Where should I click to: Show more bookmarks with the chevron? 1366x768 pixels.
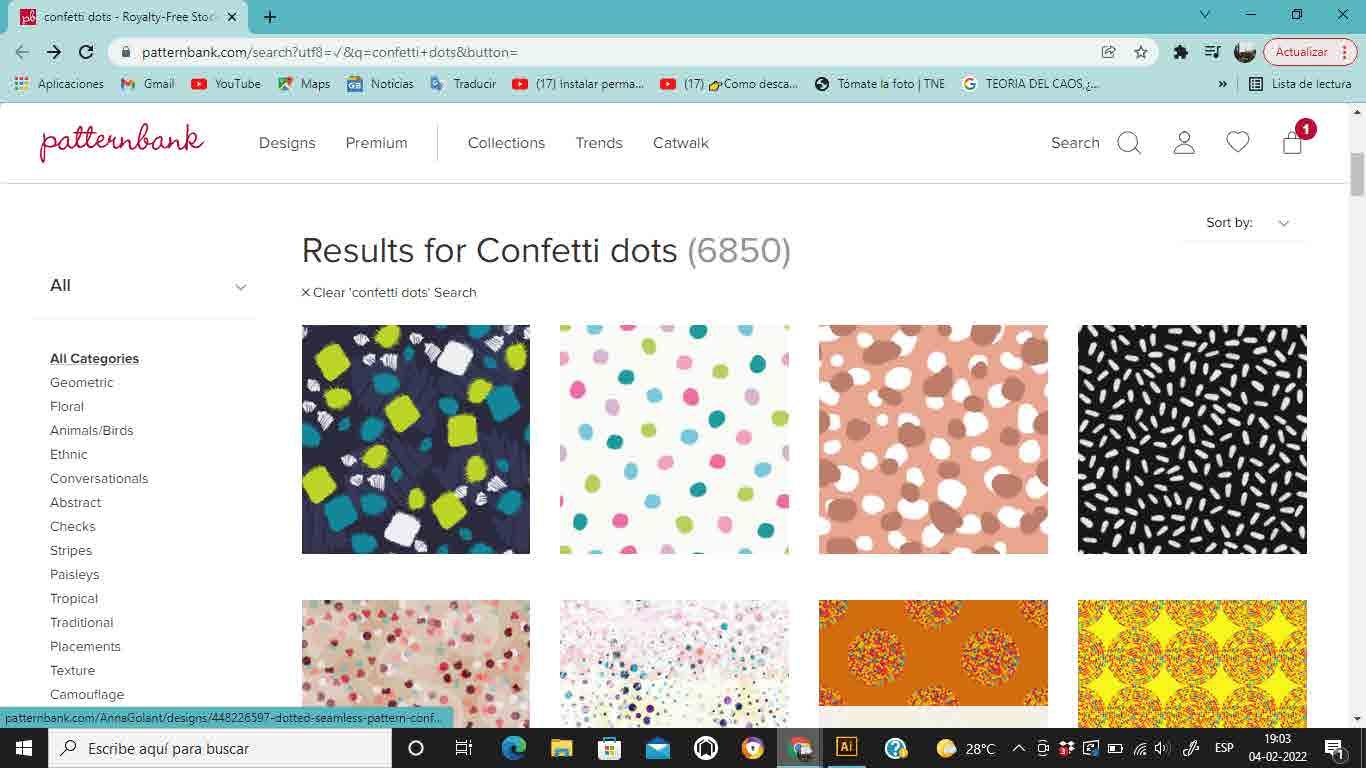(1222, 84)
